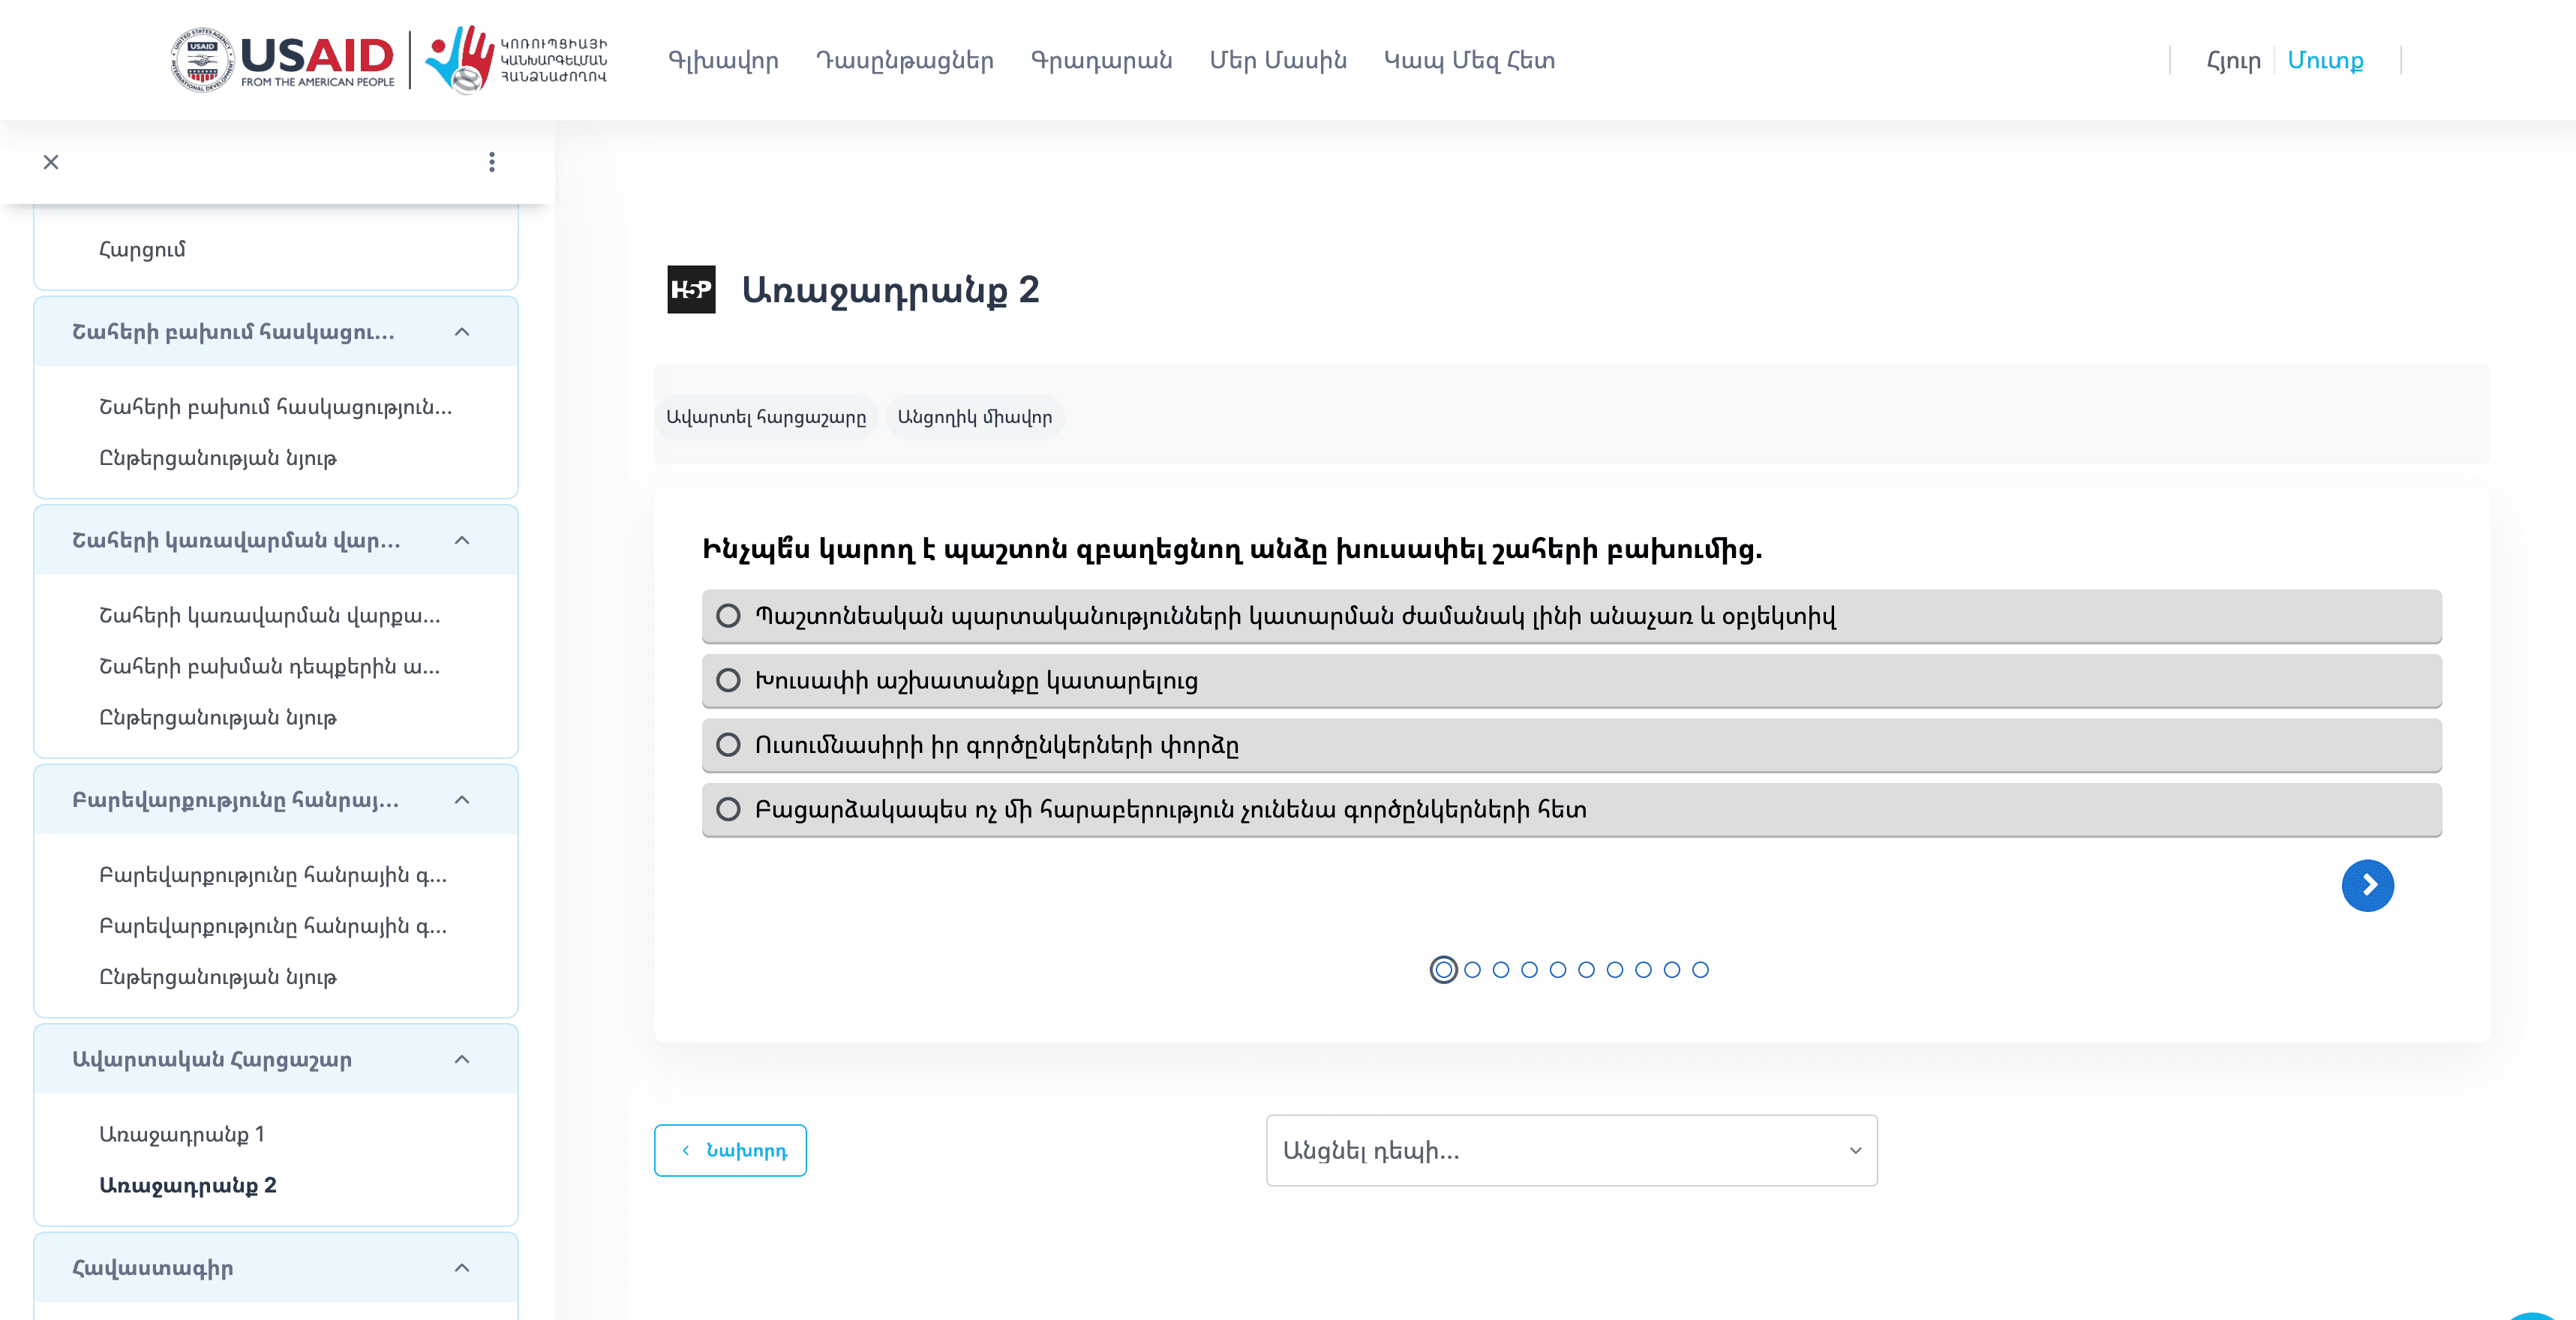Image resolution: width=2576 pixels, height=1320 pixels.
Task: Click the H5P content type icon
Action: pos(691,291)
